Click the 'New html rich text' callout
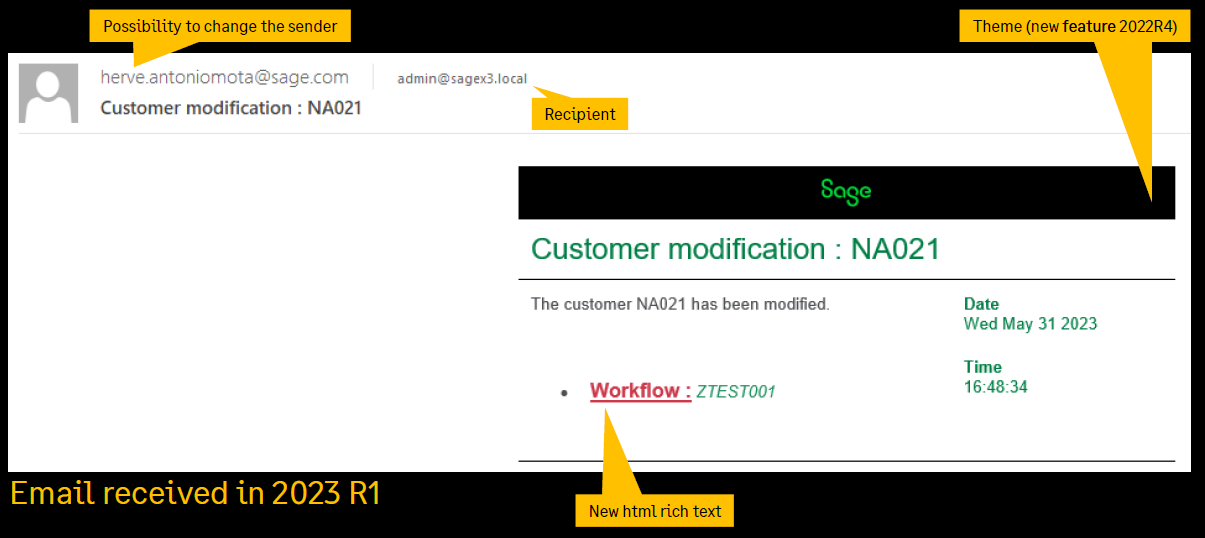The height and width of the screenshot is (538, 1205). pyautogui.click(x=655, y=511)
